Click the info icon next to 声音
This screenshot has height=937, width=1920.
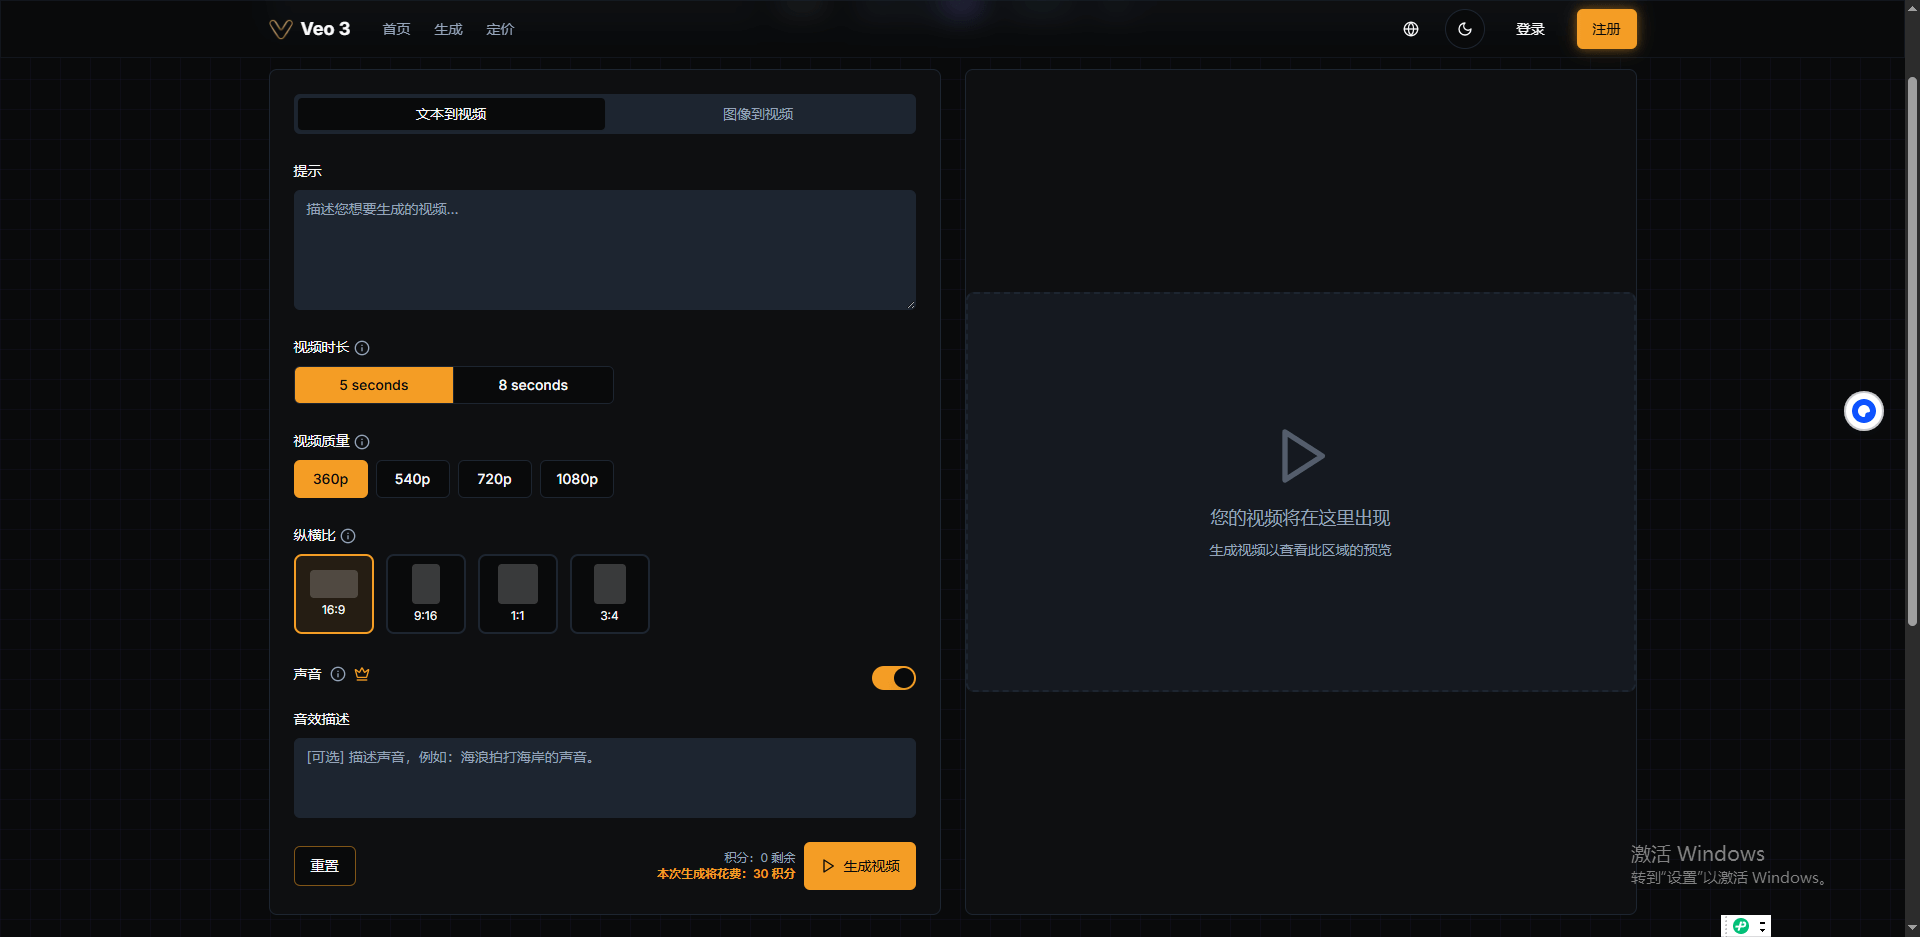point(338,674)
